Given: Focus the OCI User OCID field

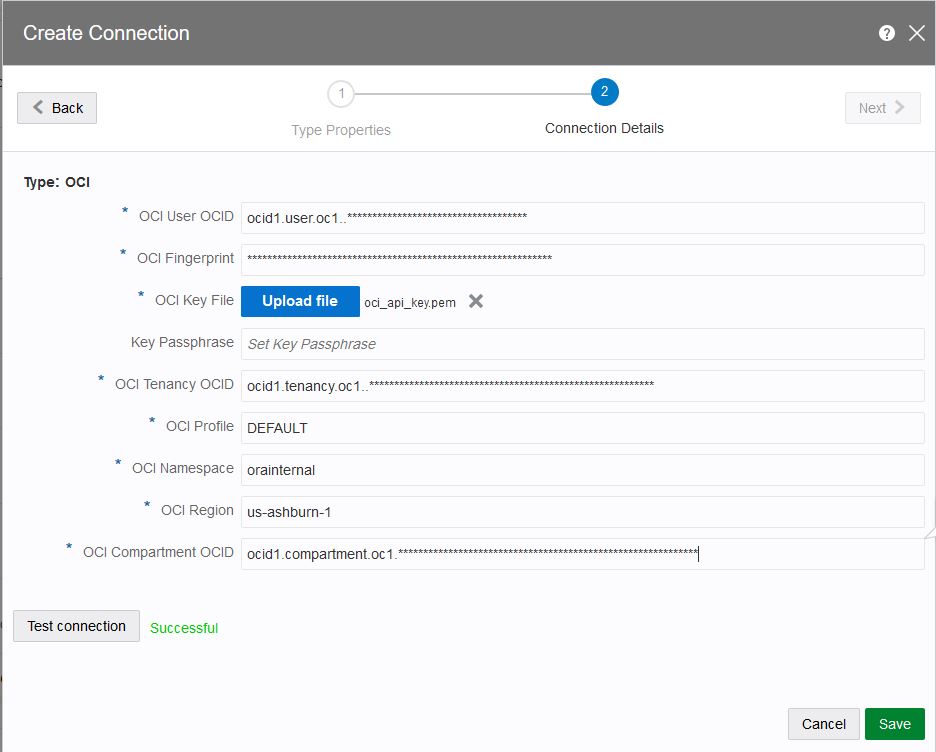Looking at the screenshot, I should [x=582, y=217].
